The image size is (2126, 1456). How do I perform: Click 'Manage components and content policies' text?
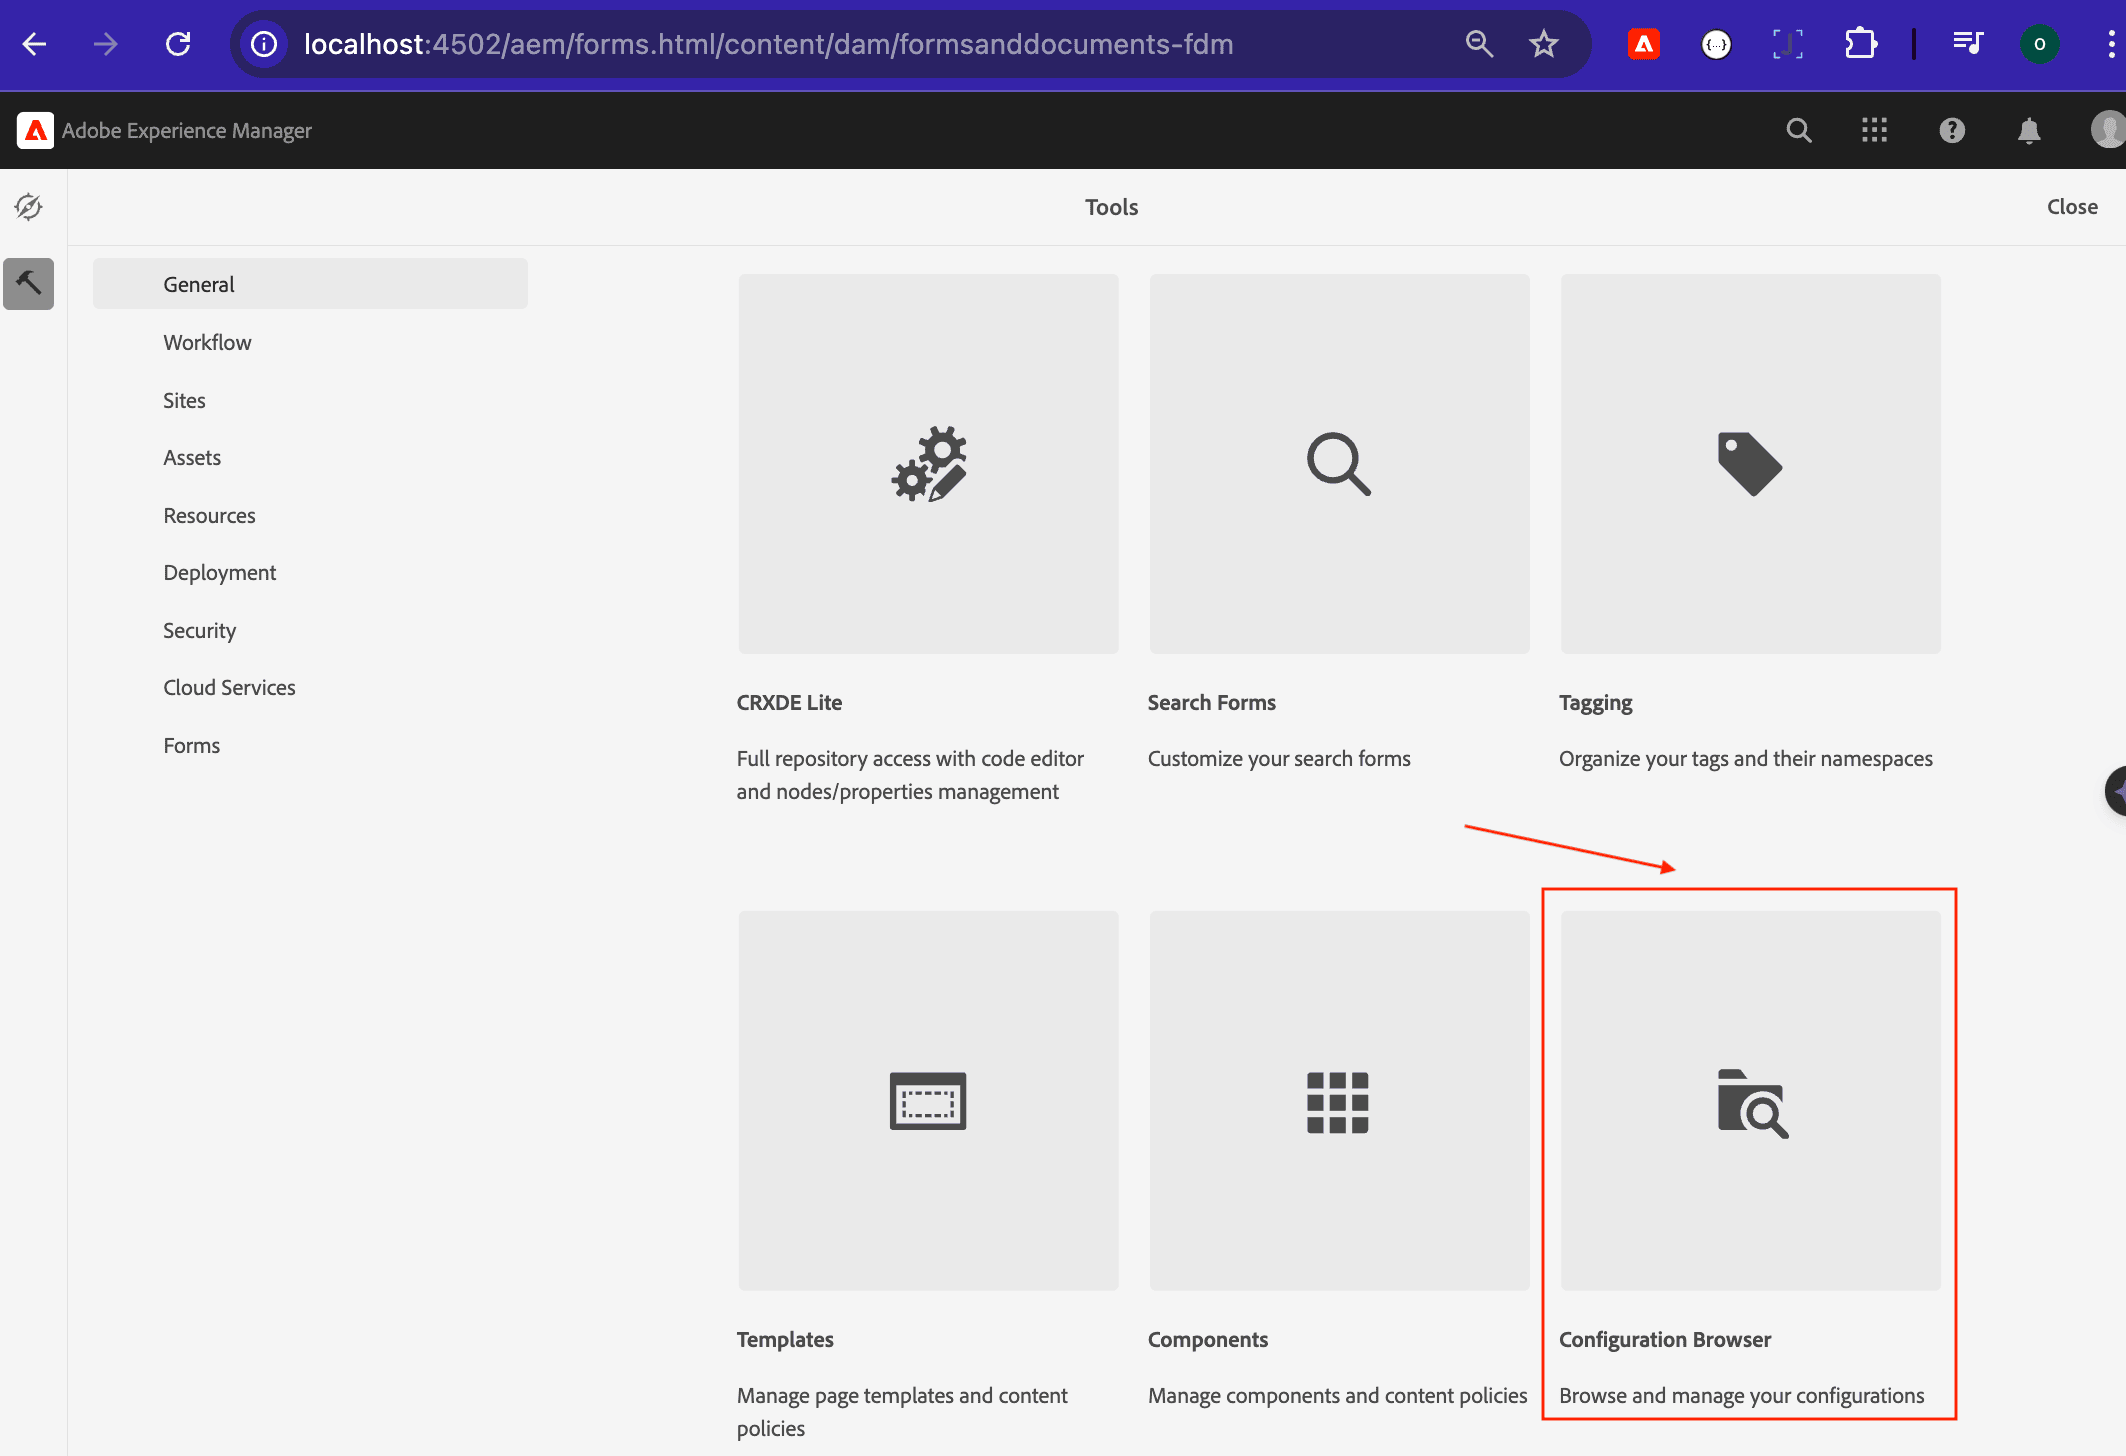pyautogui.click(x=1337, y=1396)
